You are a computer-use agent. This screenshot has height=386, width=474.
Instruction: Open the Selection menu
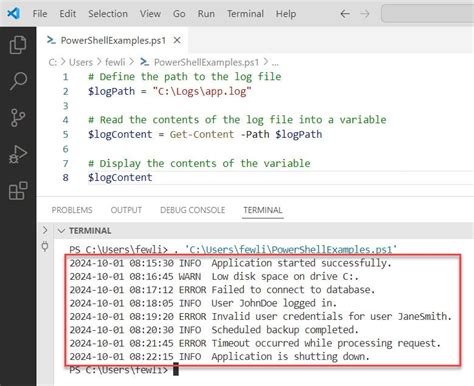pos(108,14)
